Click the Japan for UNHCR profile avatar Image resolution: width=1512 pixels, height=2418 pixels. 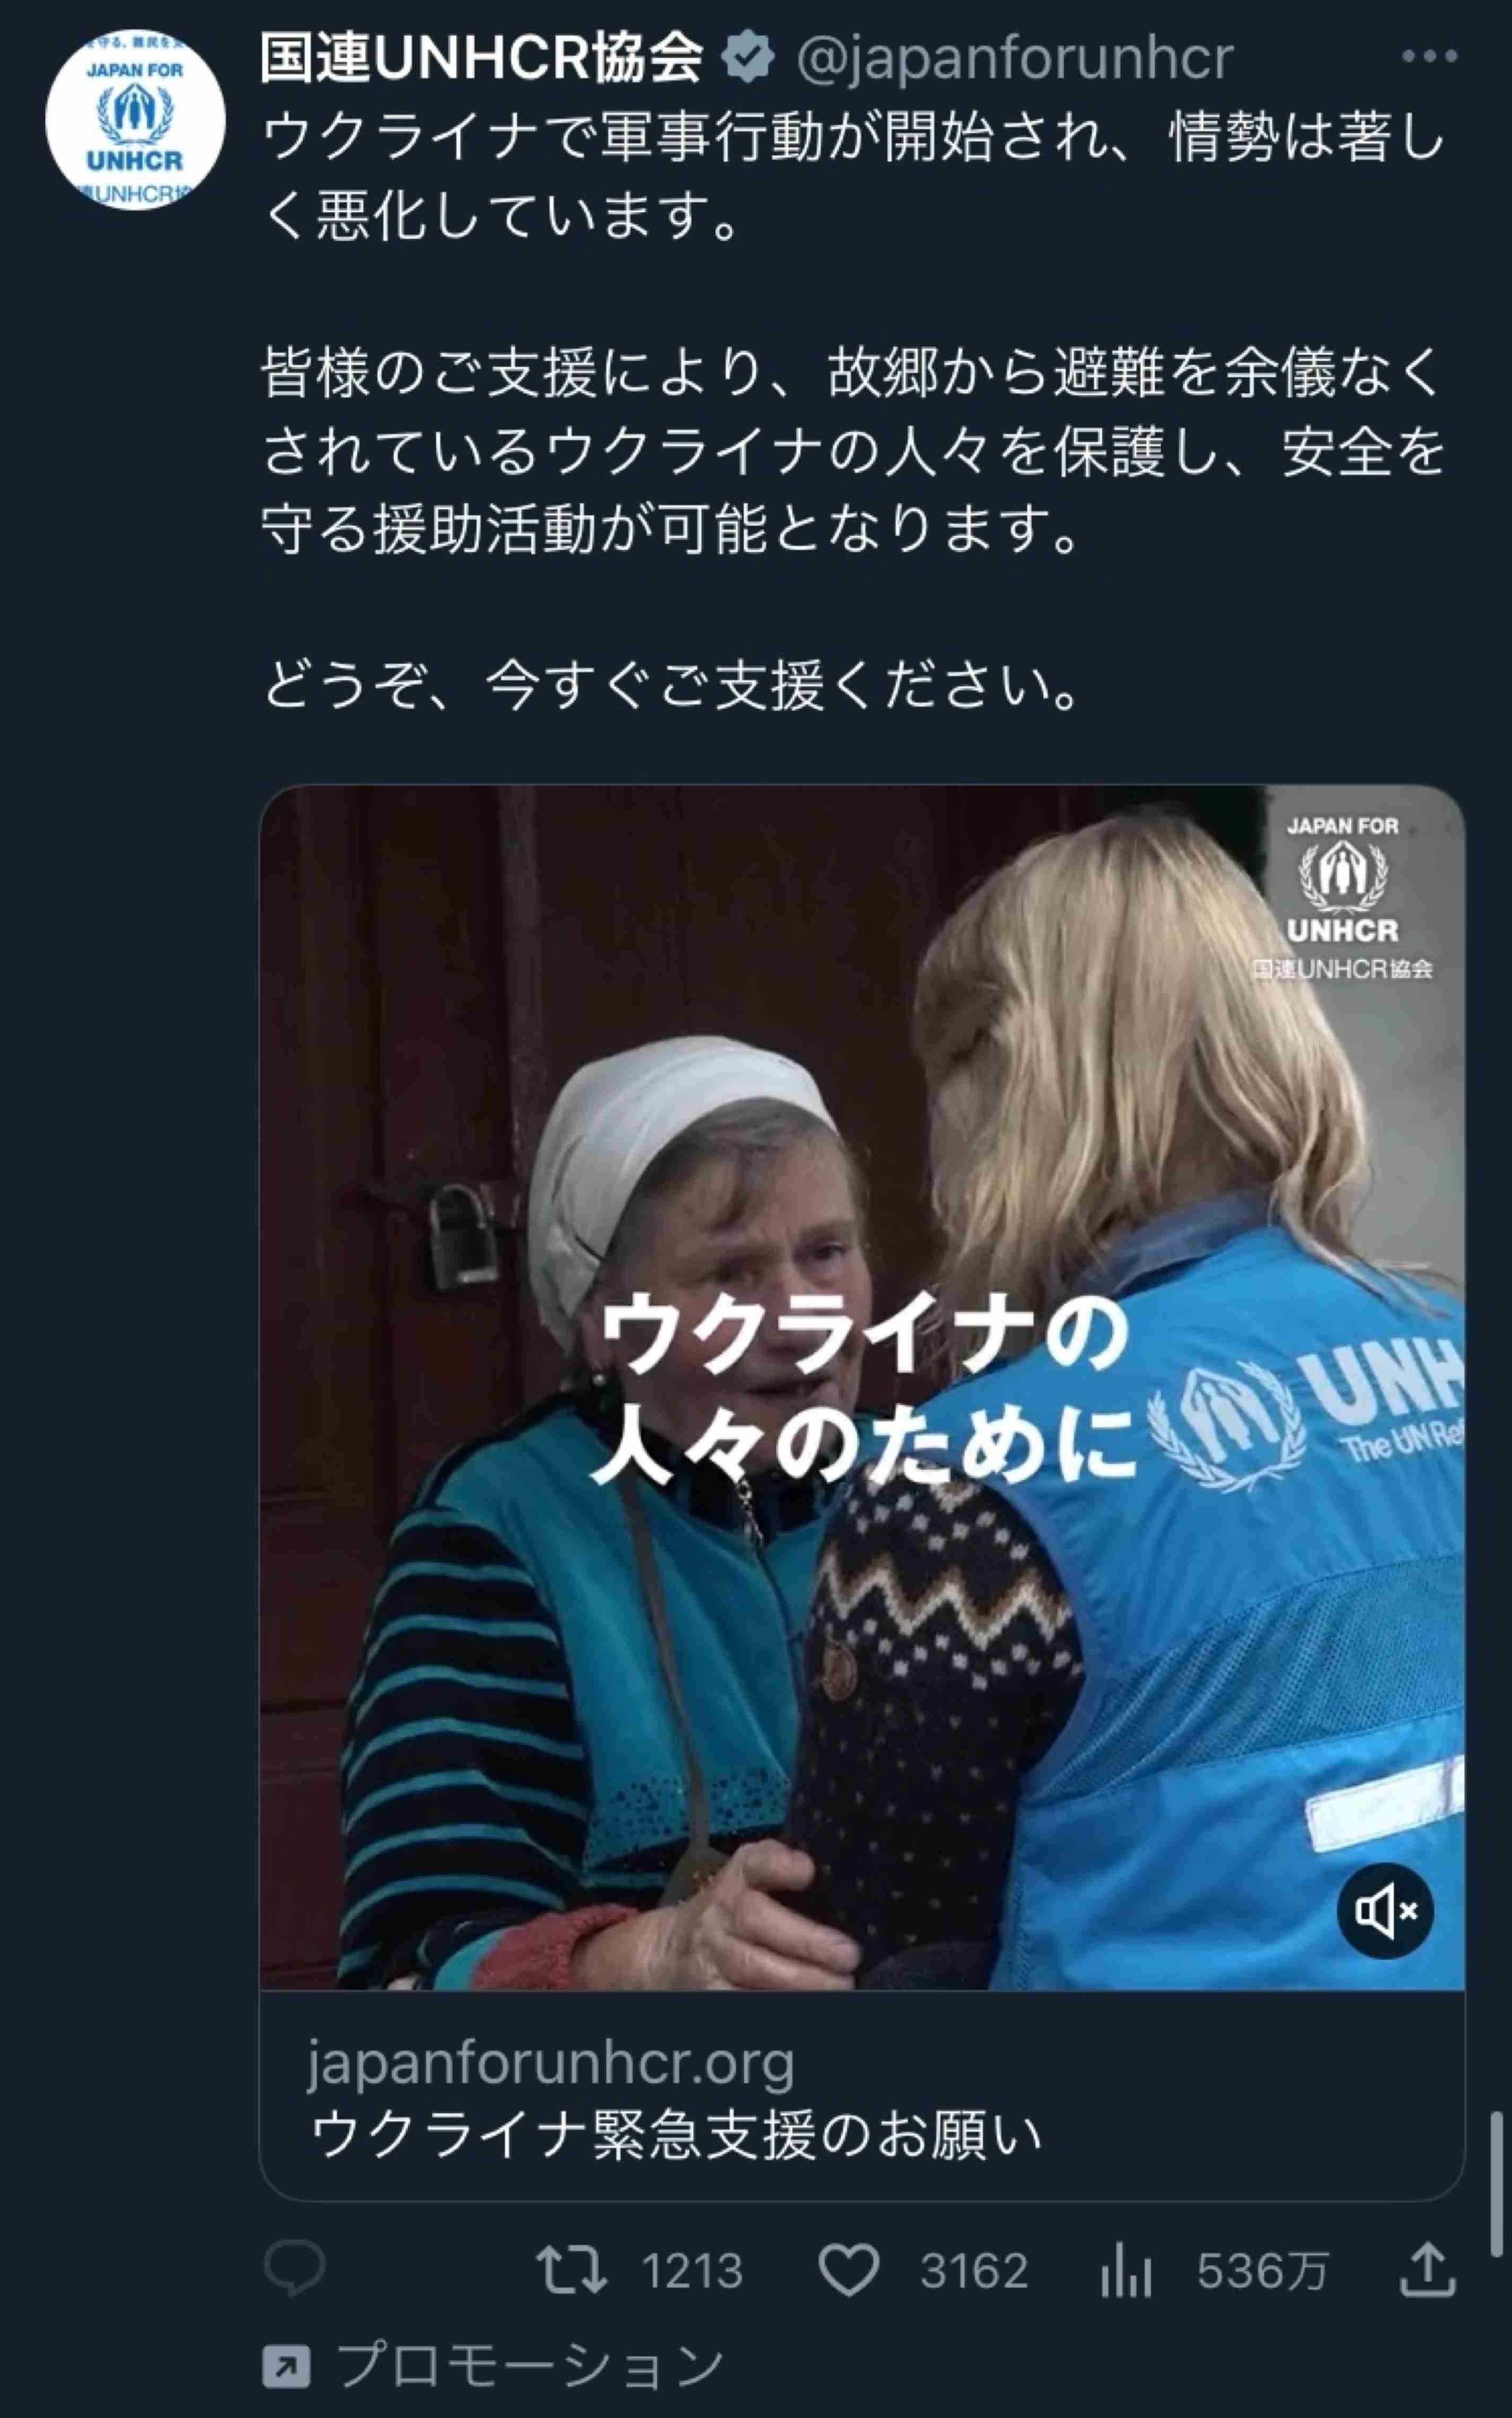[x=135, y=119]
